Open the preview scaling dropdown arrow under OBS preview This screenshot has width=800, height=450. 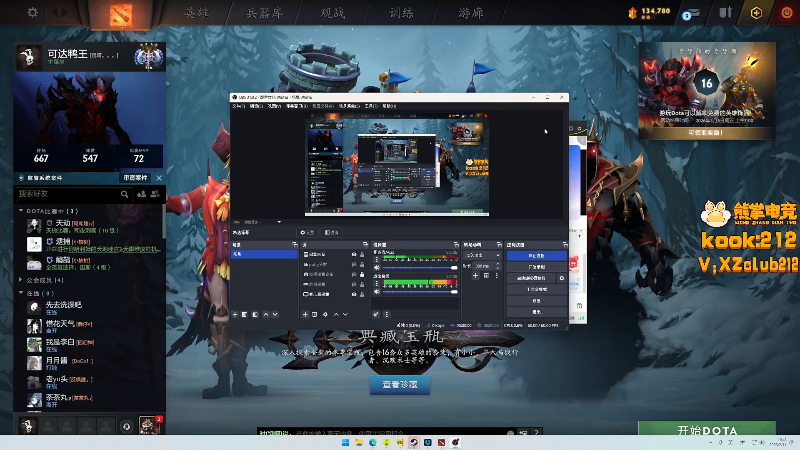click(x=279, y=222)
